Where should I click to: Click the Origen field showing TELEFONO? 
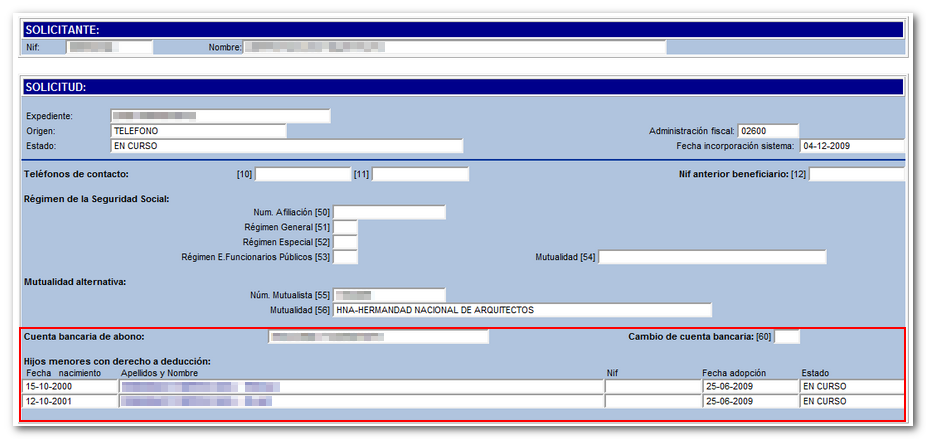click(x=198, y=131)
